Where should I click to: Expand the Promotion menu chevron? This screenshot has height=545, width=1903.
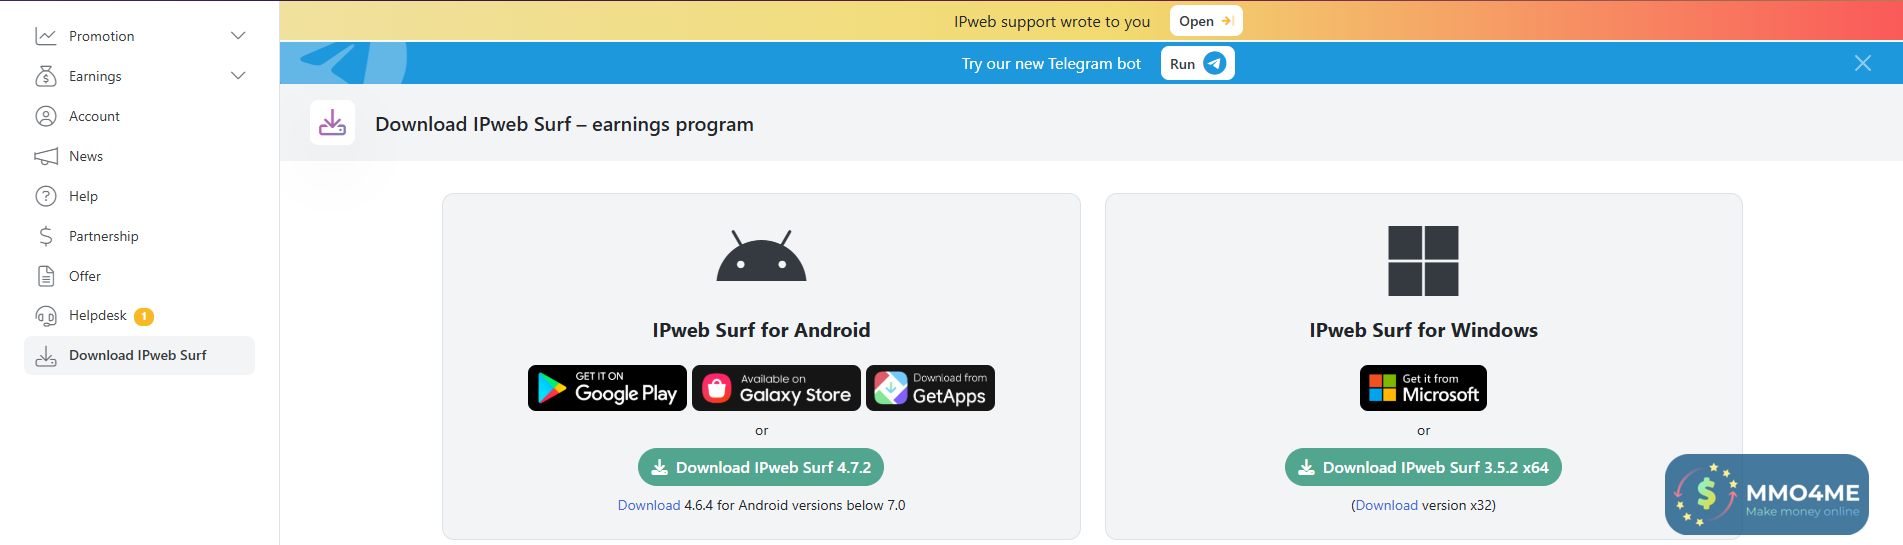(x=238, y=36)
